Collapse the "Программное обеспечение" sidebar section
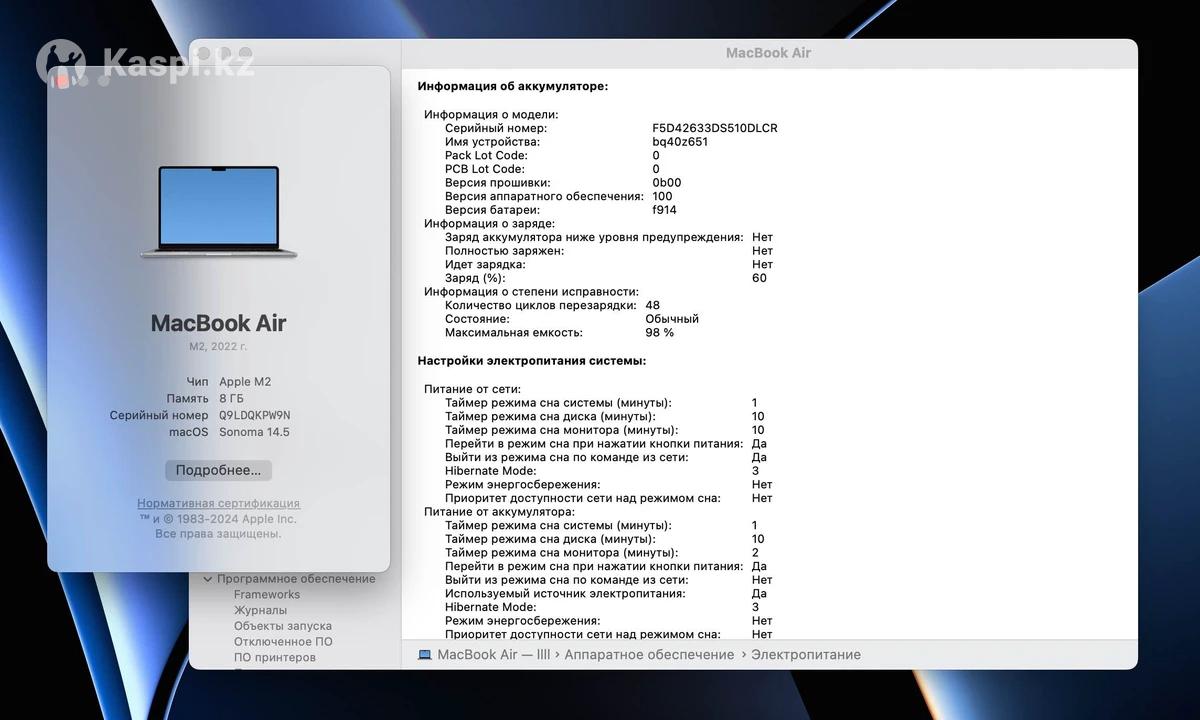Image resolution: width=1200 pixels, height=720 pixels. (x=208, y=579)
